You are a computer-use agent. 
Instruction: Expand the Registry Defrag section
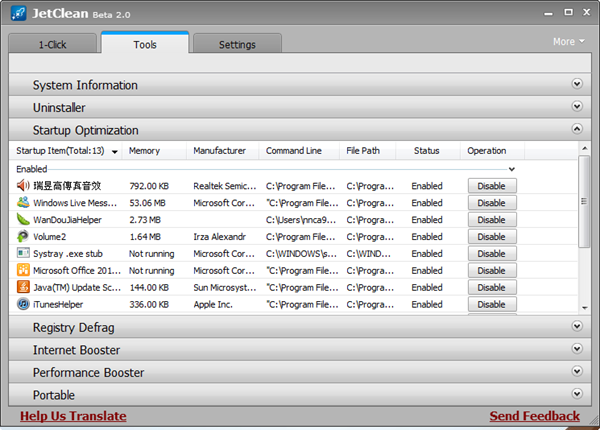[x=577, y=326]
